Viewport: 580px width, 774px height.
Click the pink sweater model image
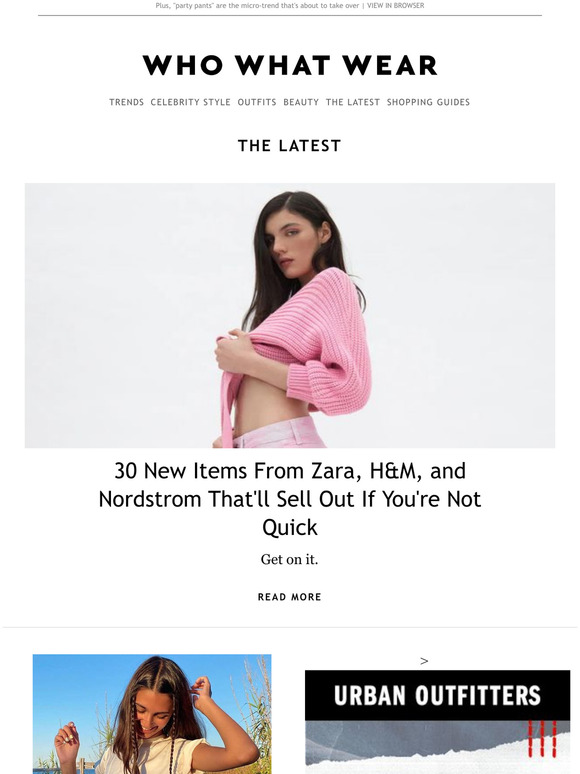[x=290, y=315]
